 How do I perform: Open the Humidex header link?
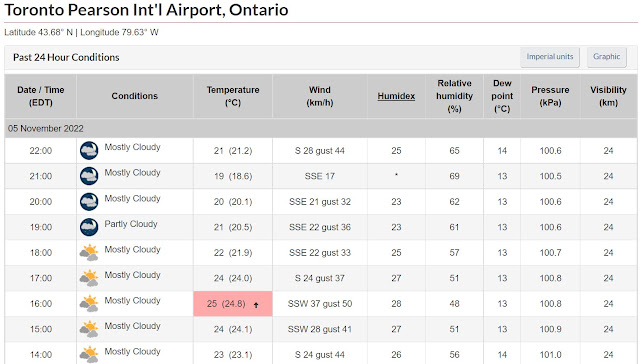click(396, 96)
